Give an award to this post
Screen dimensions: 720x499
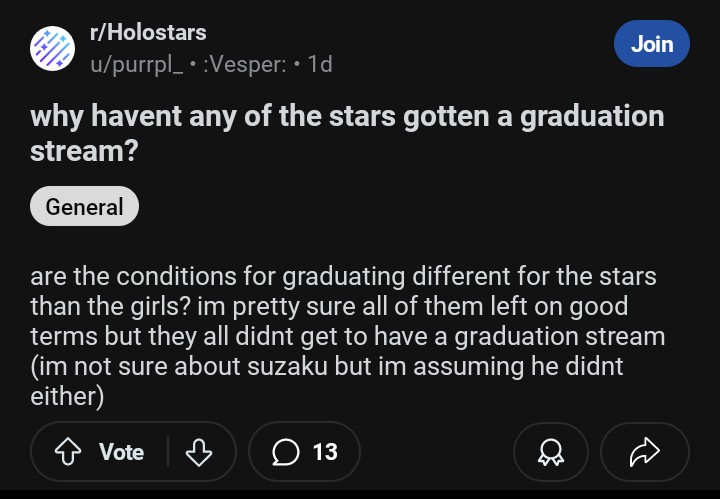(x=551, y=453)
